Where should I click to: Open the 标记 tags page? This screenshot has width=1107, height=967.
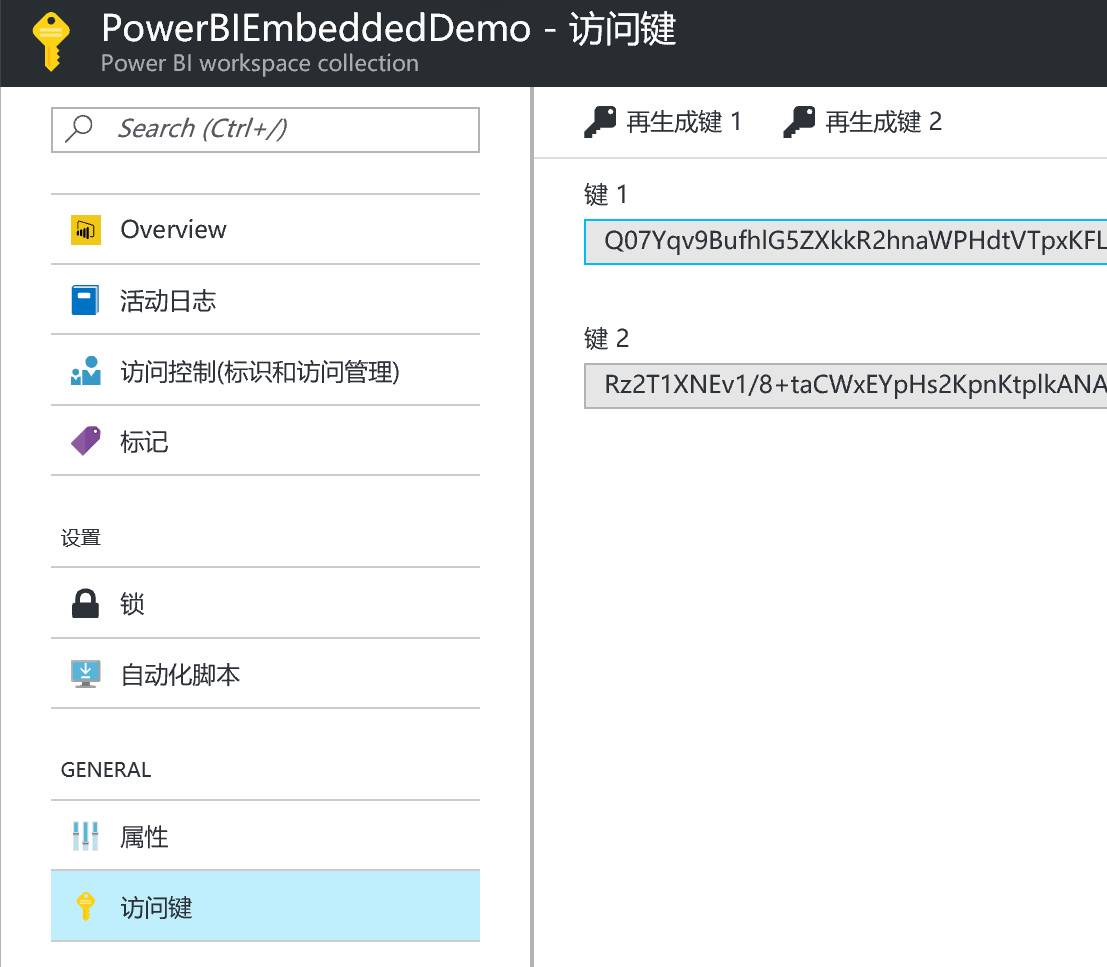pos(265,441)
